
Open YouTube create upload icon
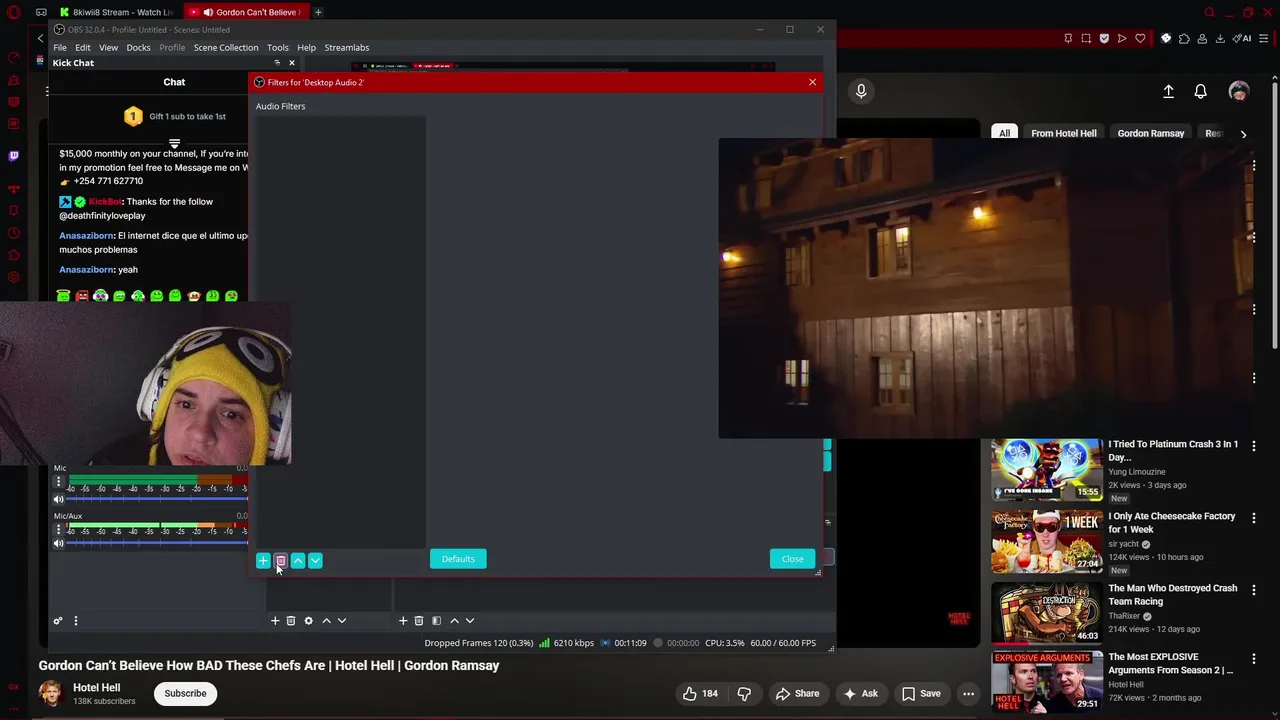point(1168,91)
